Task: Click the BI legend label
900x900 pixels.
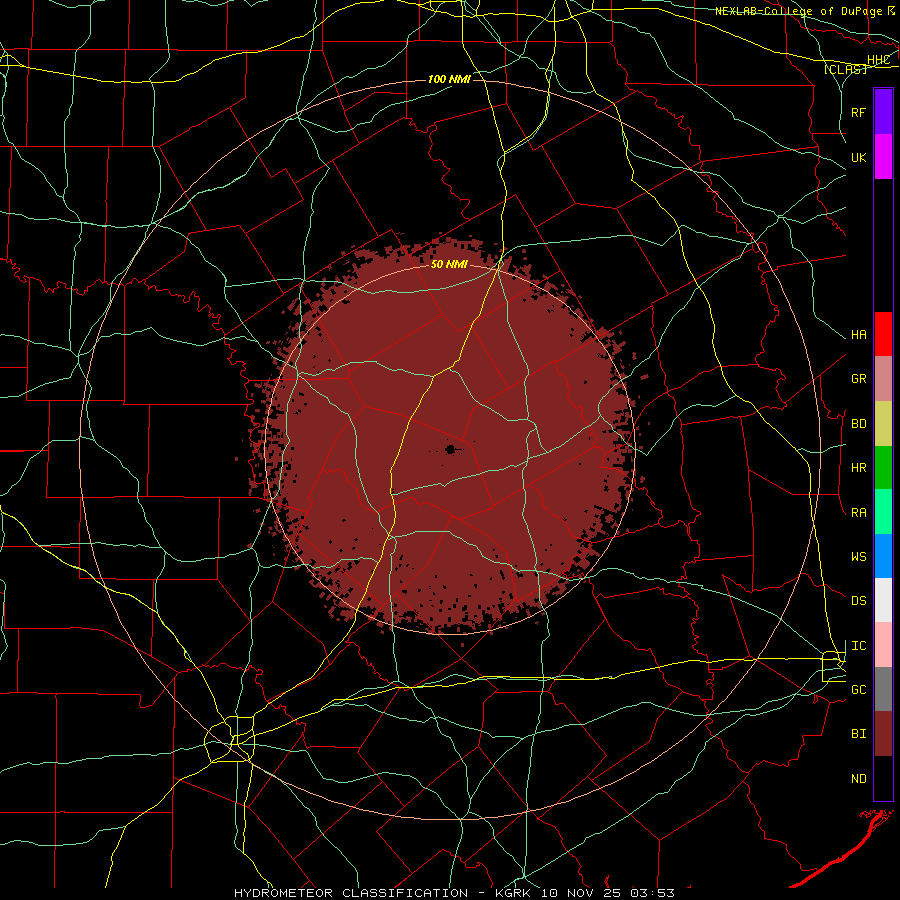Action: (x=858, y=734)
